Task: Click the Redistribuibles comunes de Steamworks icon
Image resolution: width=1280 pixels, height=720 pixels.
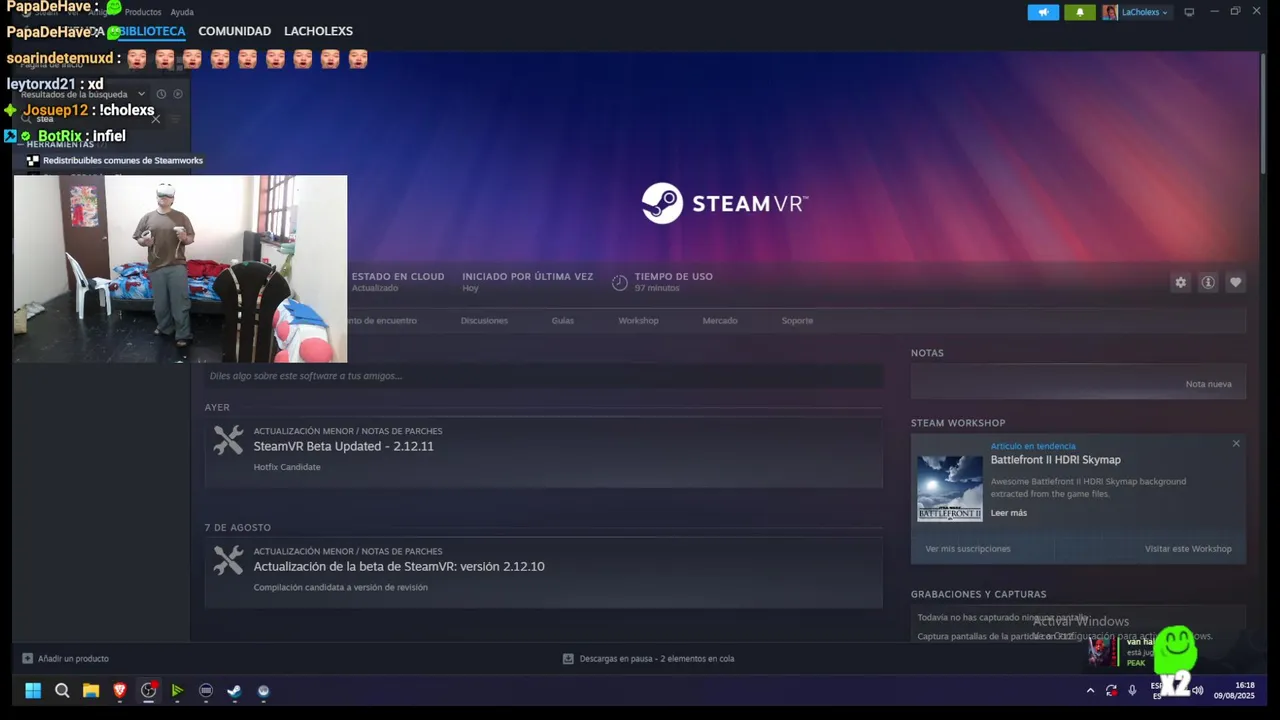Action: click(33, 160)
